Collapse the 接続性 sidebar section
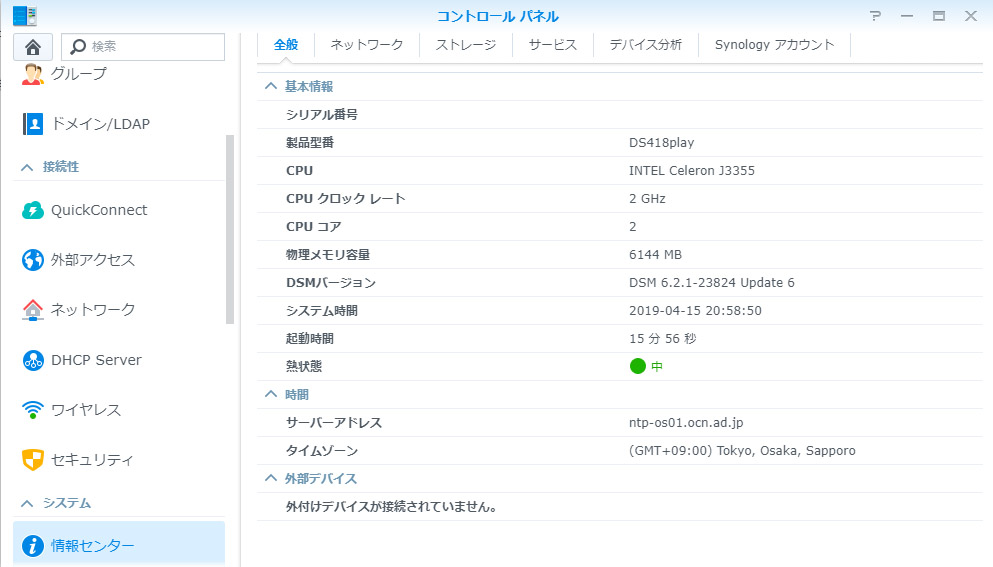Image resolution: width=993 pixels, height=567 pixels. pyautogui.click(x=27, y=167)
